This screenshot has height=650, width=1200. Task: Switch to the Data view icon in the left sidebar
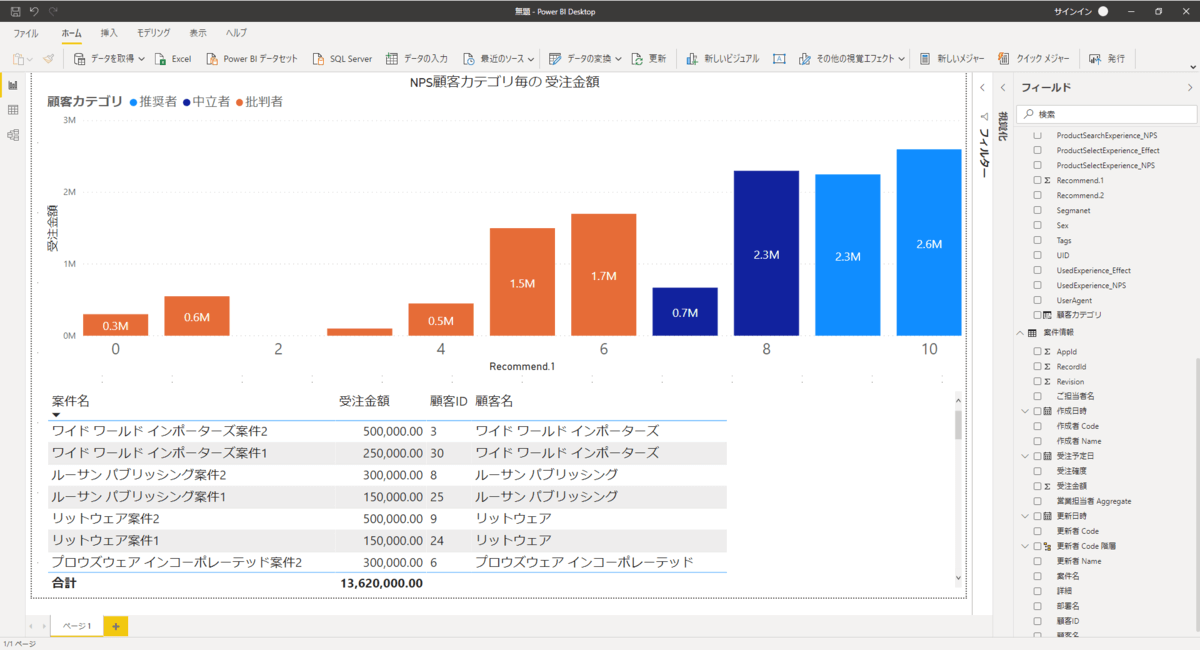pyautogui.click(x=13, y=110)
